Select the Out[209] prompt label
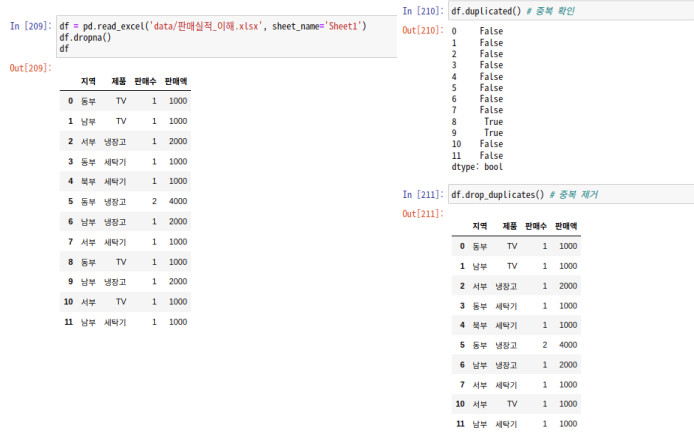The width and height of the screenshot is (694, 440). pyautogui.click(x=31, y=68)
